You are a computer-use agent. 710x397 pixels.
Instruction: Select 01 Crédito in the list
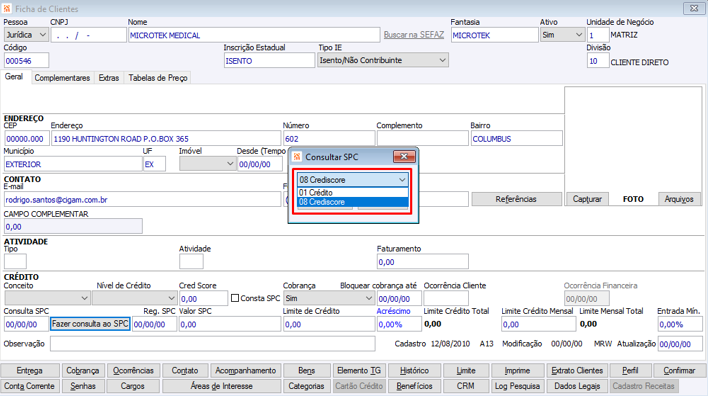(x=353, y=193)
